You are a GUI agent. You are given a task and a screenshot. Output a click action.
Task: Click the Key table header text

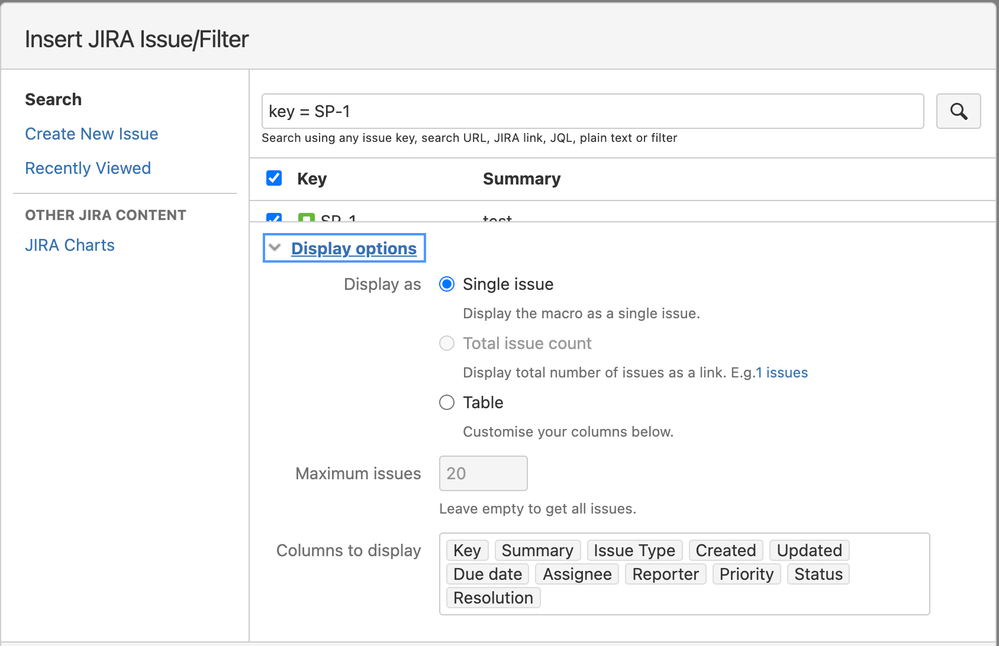(x=312, y=179)
